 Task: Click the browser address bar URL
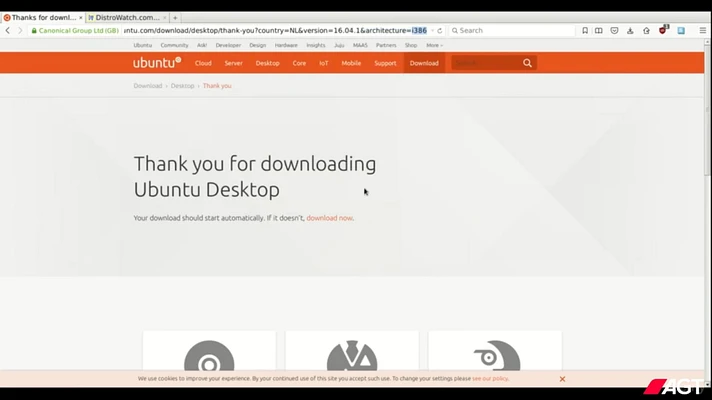[x=275, y=30]
